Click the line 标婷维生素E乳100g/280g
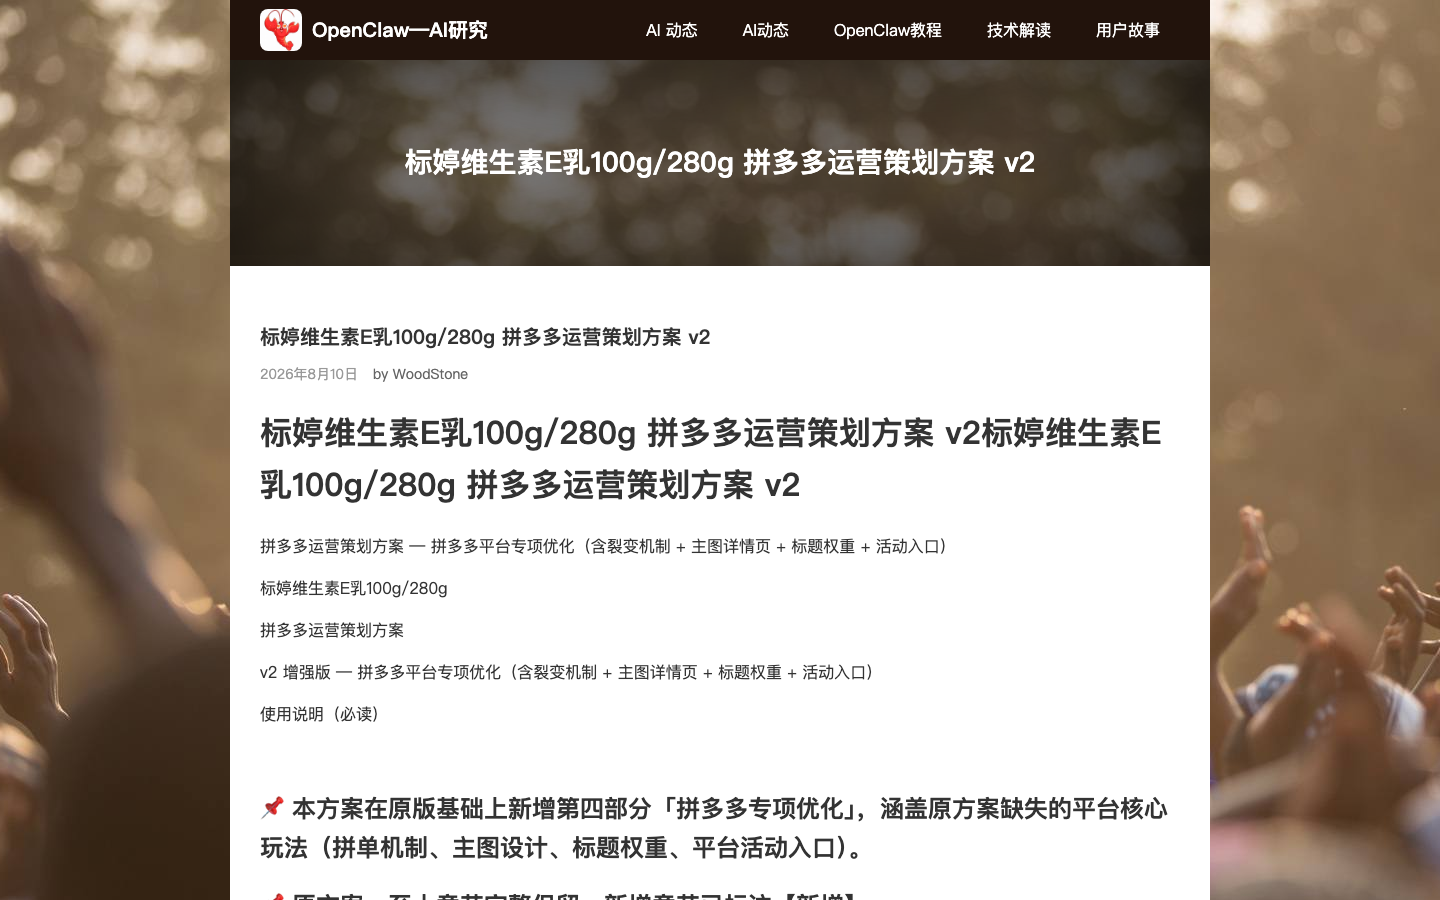This screenshot has height=900, width=1440. (x=354, y=588)
